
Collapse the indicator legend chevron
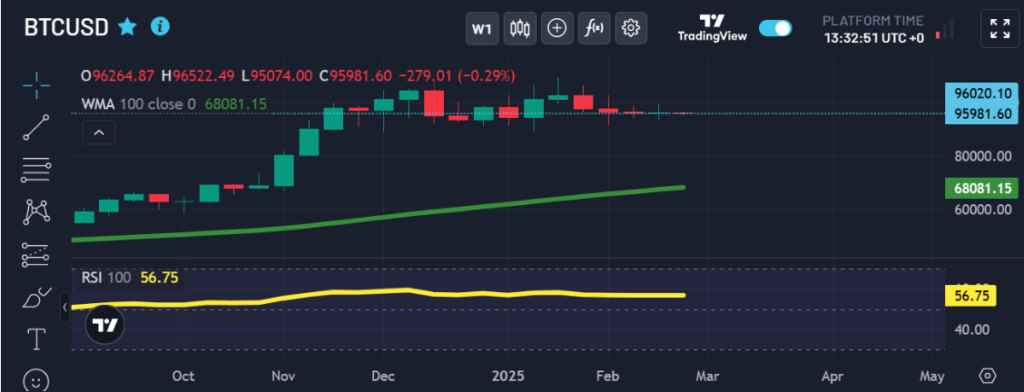pos(99,133)
